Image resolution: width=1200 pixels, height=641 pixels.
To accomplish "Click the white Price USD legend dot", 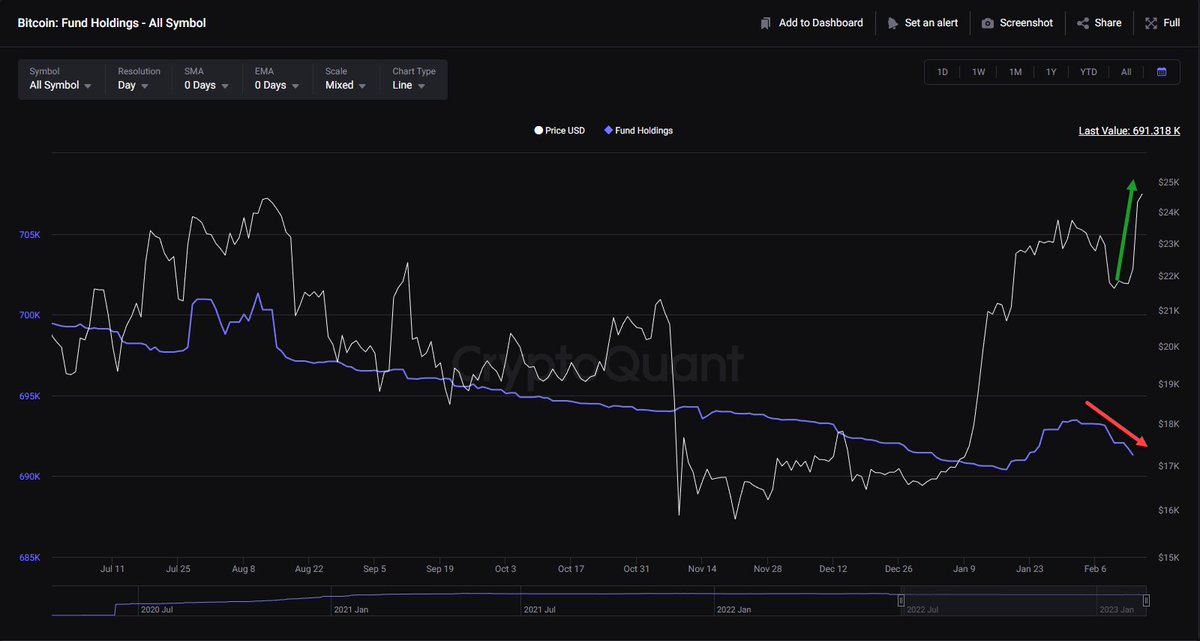I will tap(538, 131).
